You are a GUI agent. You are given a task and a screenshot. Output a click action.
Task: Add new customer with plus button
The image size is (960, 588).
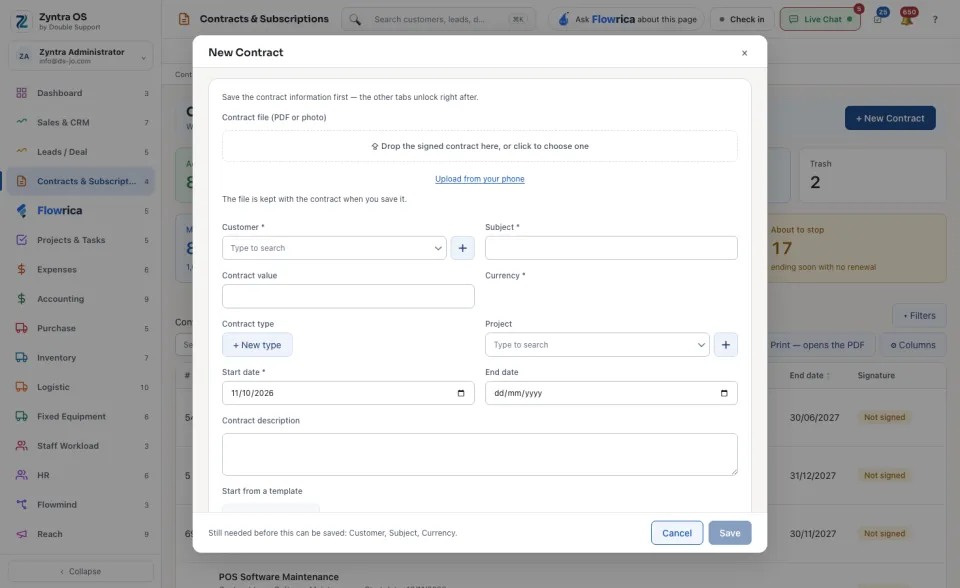tap(463, 248)
